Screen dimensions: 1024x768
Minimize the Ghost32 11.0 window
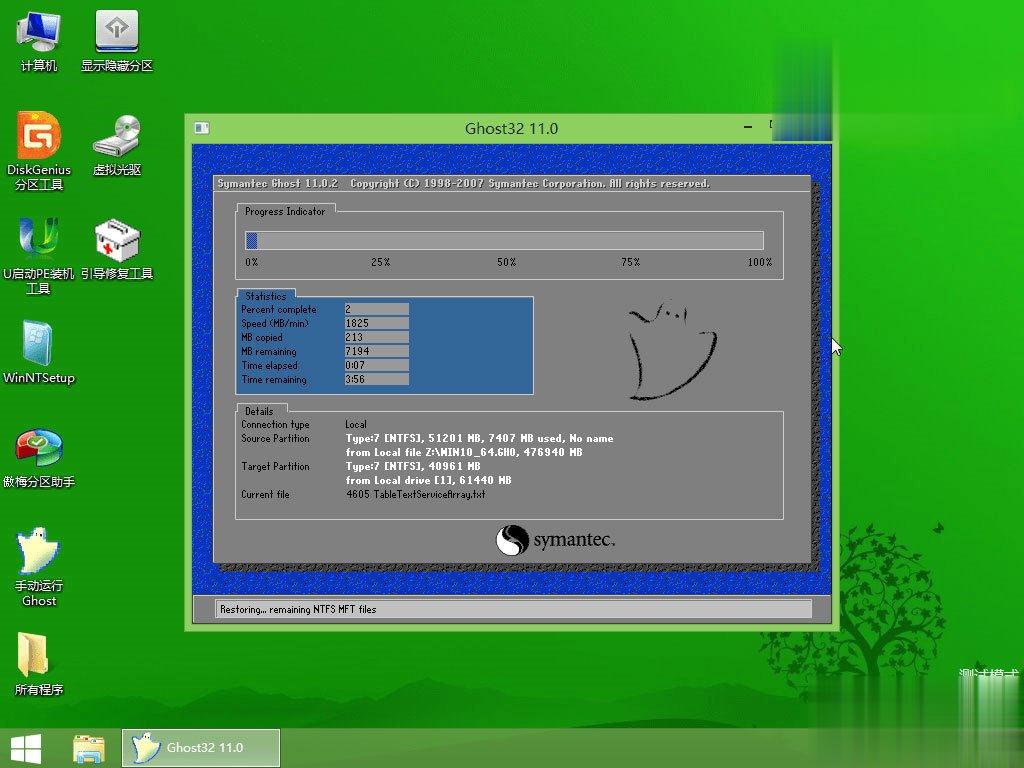click(x=748, y=127)
